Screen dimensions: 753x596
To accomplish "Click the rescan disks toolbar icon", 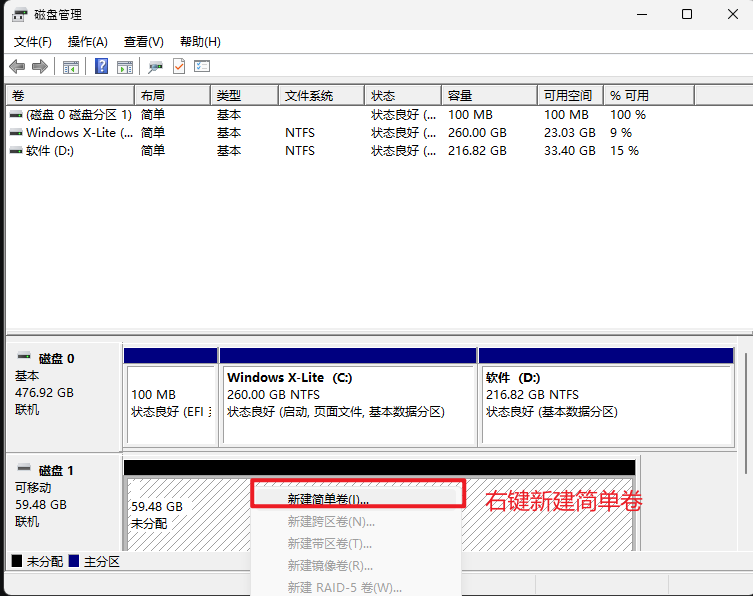I will pos(155,67).
